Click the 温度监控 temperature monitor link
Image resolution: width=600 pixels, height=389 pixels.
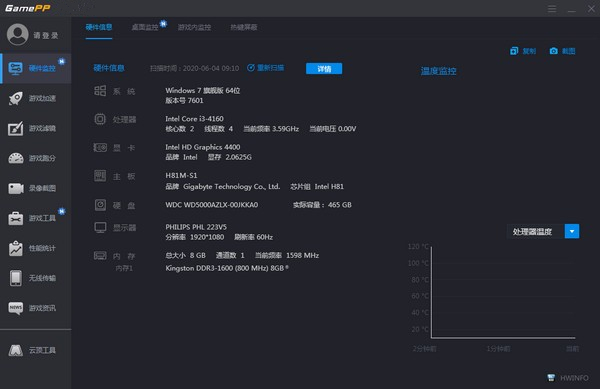[x=439, y=71]
